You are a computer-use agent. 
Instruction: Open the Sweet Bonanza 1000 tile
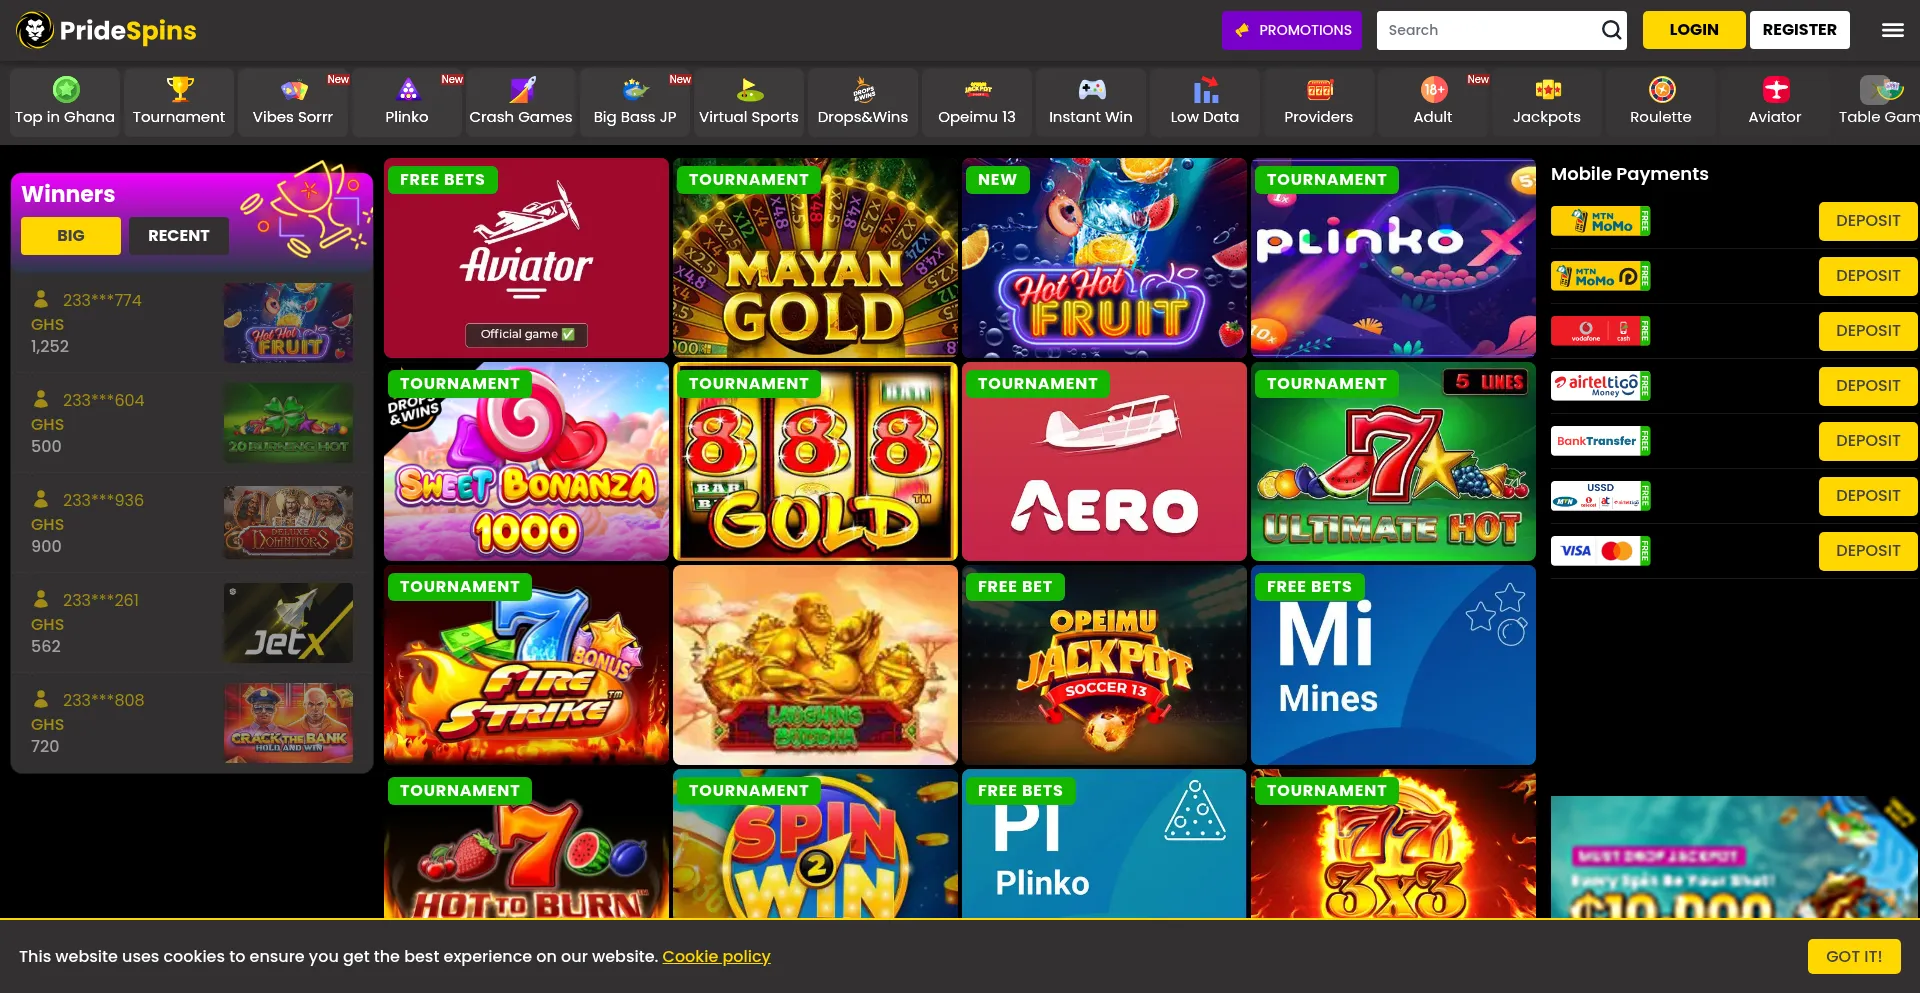[526, 461]
